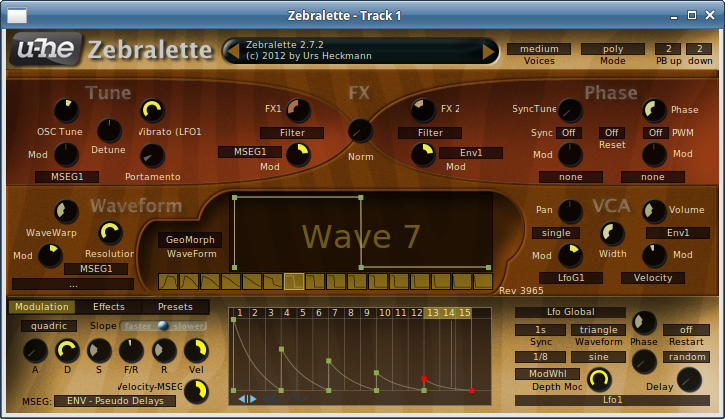Adjust the Slope faster/slower slider
The width and height of the screenshot is (725, 419).
tap(163, 326)
